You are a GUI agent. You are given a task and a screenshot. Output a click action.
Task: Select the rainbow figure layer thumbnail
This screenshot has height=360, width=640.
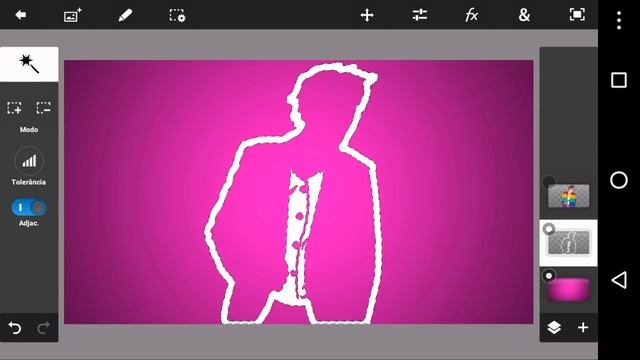click(x=569, y=196)
